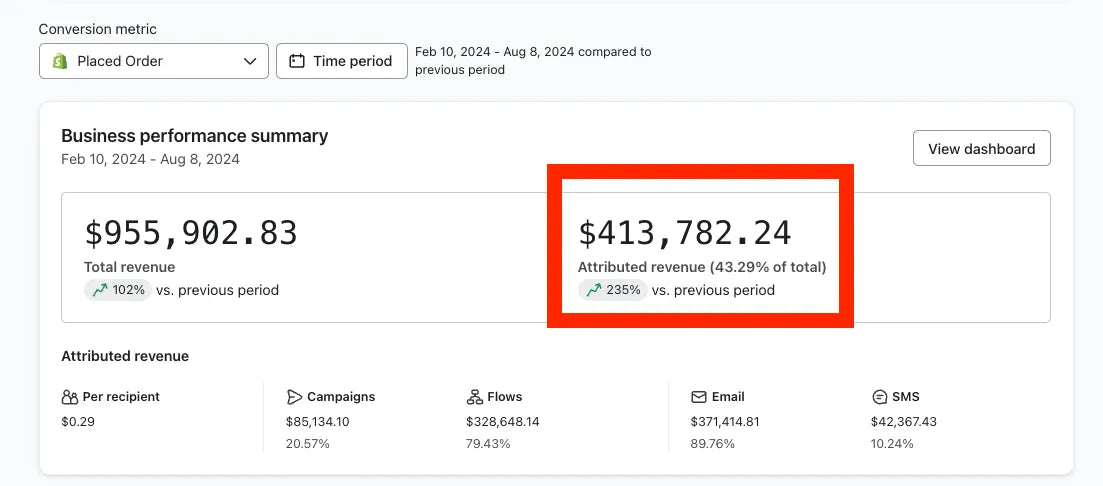This screenshot has width=1103, height=486.
Task: Select the $955,902.83 total revenue figure
Action: (191, 233)
